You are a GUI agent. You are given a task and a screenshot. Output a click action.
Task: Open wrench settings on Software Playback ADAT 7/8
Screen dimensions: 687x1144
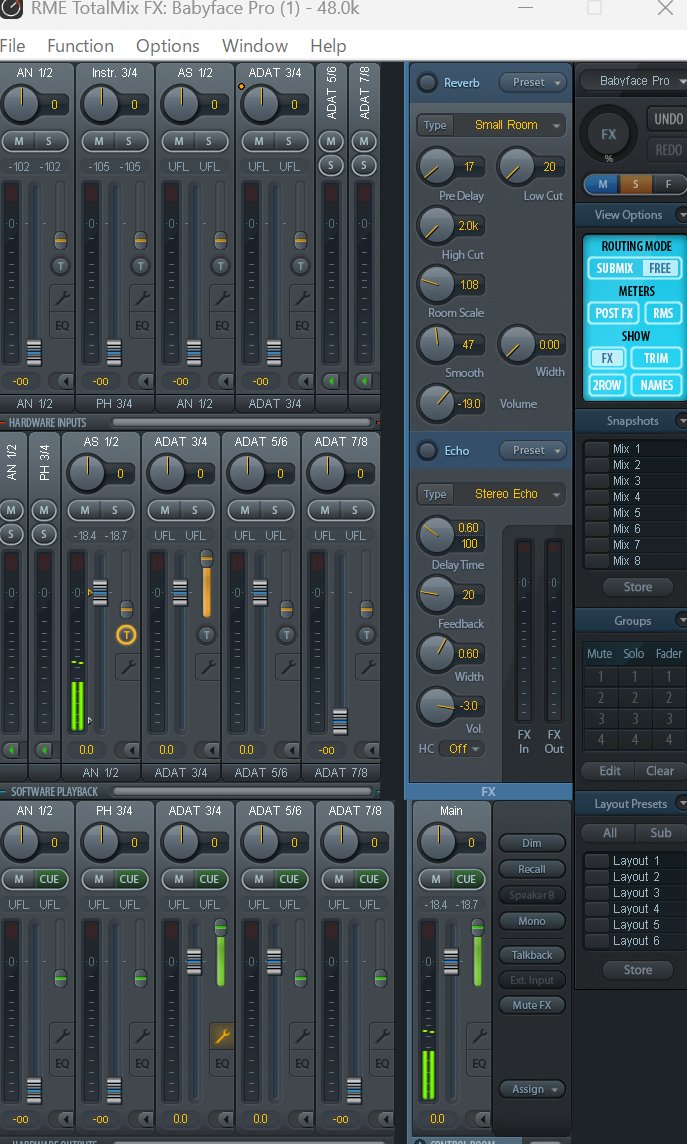click(x=368, y=666)
